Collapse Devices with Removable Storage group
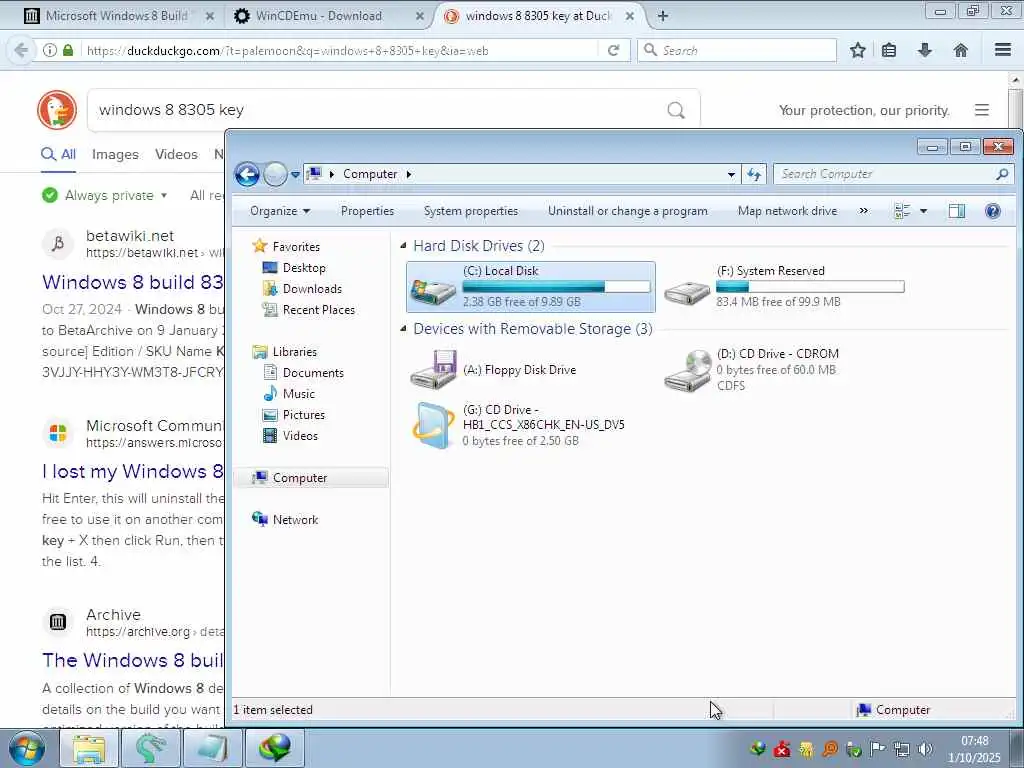The image size is (1024, 768). tap(404, 328)
